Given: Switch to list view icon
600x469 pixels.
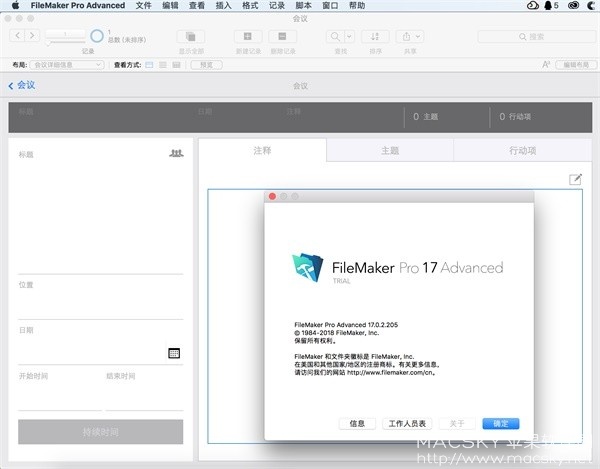Looking at the screenshot, I should tap(163, 65).
